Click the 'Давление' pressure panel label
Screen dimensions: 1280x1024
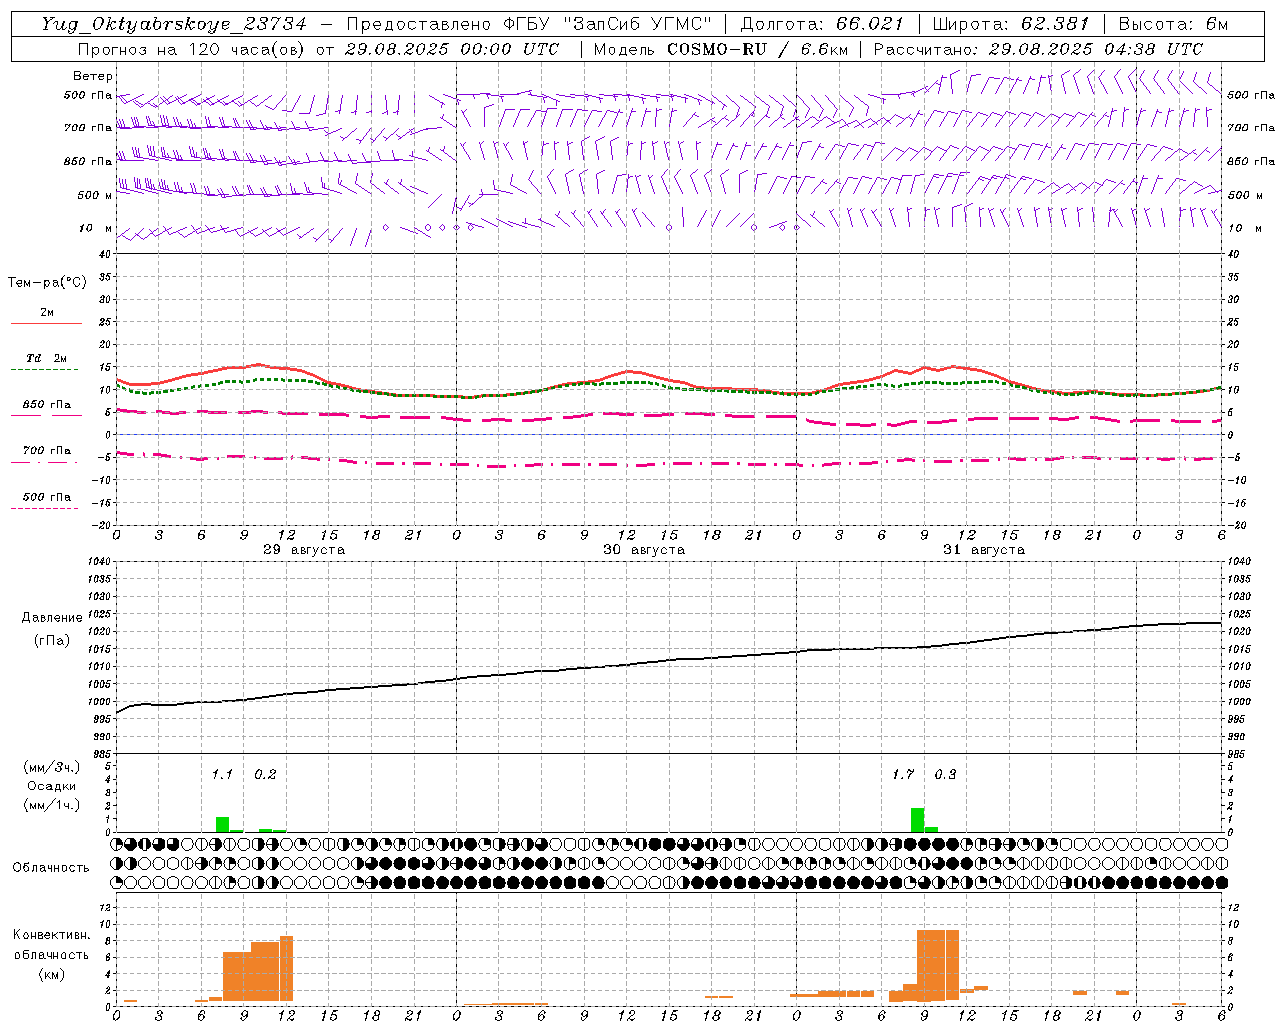click(x=51, y=618)
